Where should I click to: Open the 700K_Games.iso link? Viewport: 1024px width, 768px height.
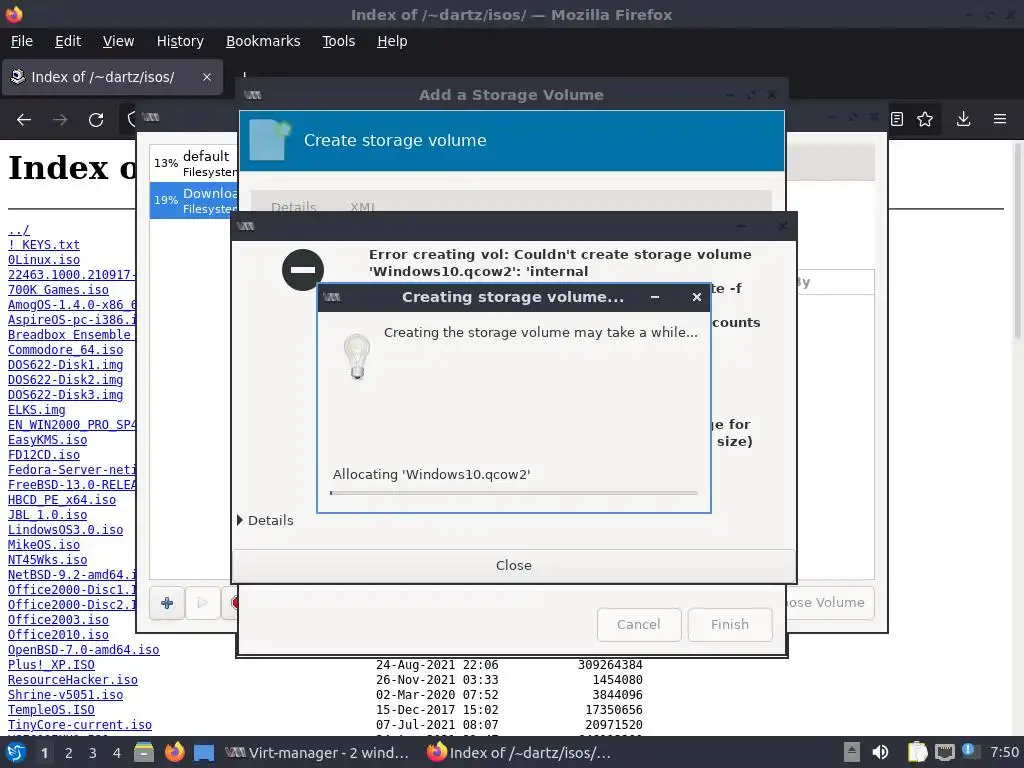(x=58, y=290)
